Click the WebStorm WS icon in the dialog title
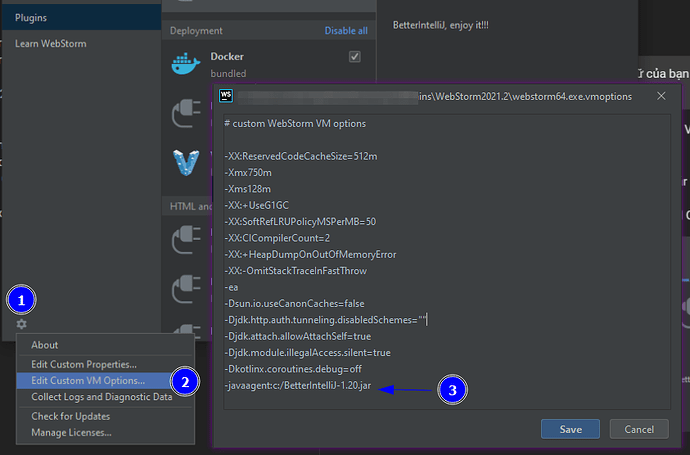 (x=226, y=96)
